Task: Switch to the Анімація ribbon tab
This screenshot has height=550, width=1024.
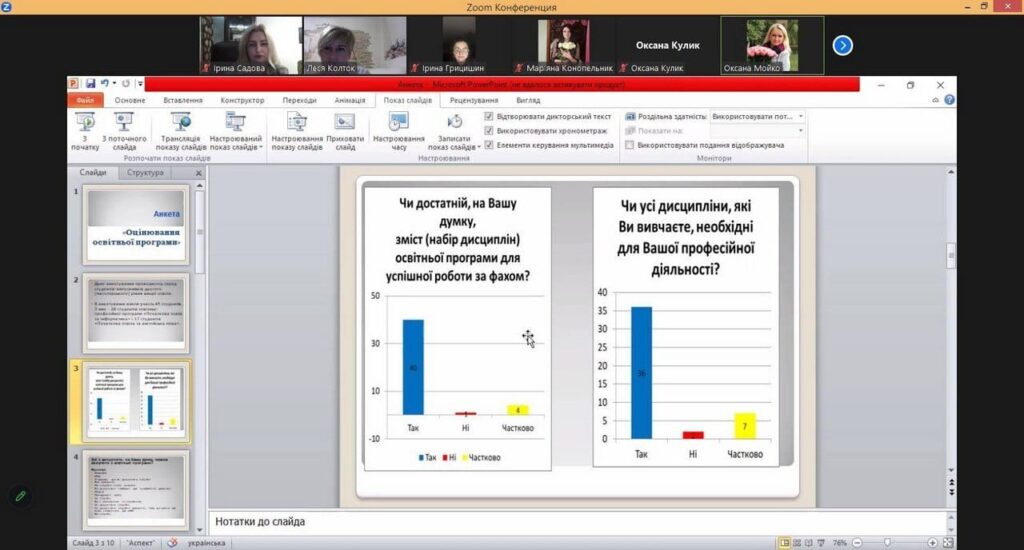Action: pyautogui.click(x=350, y=100)
